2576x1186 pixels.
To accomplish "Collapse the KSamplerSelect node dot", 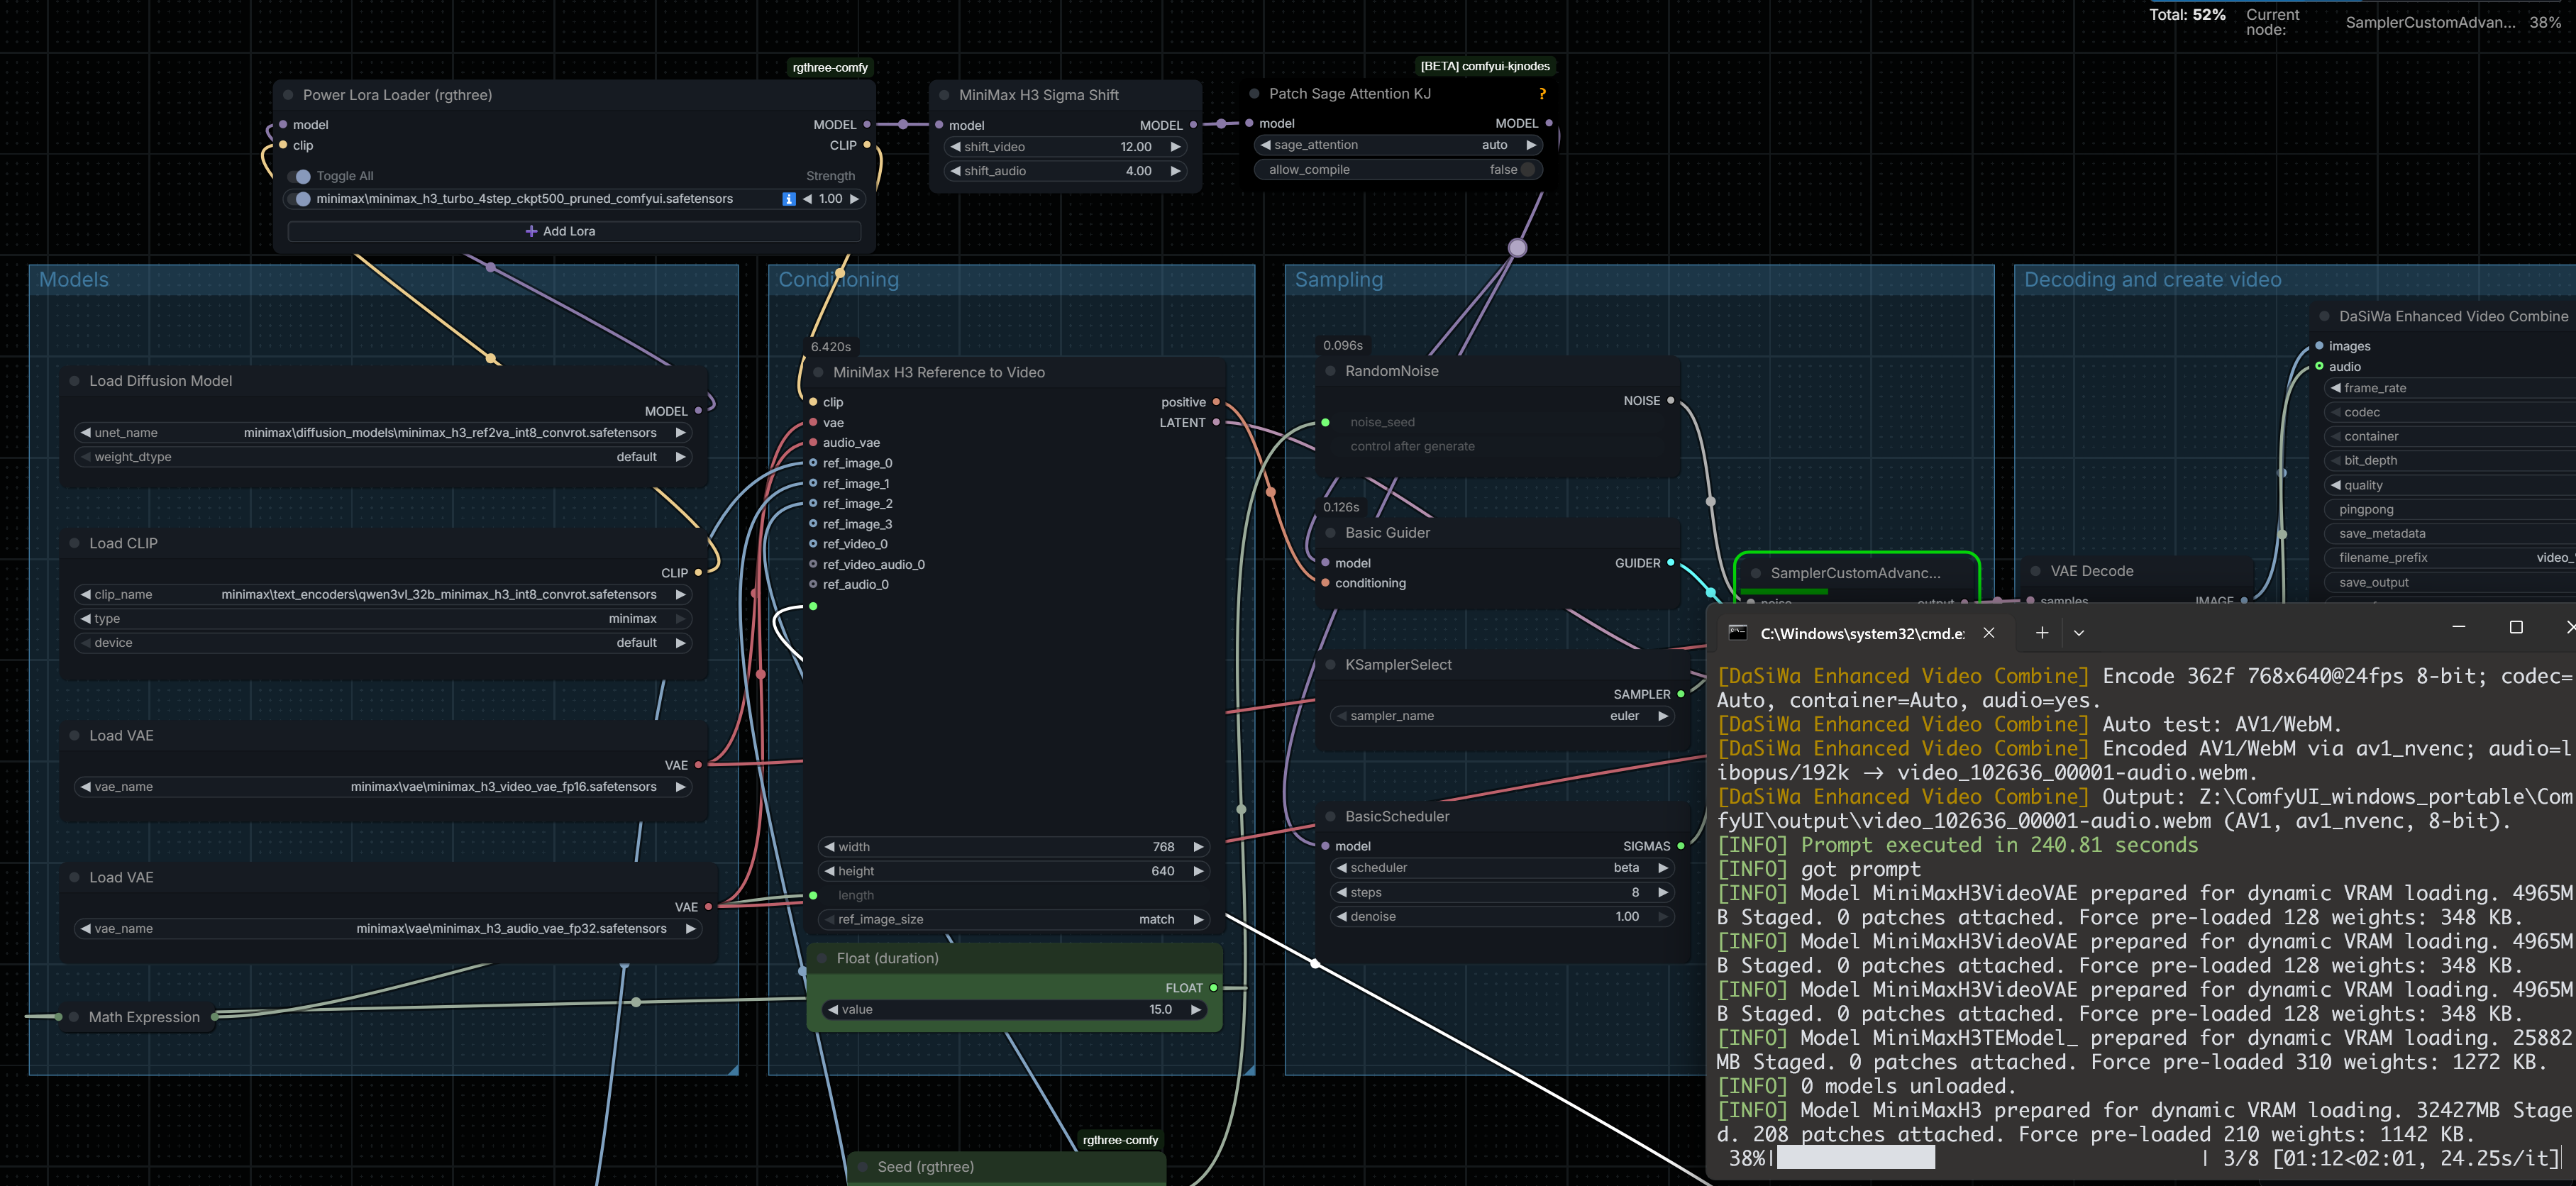I will (1330, 665).
